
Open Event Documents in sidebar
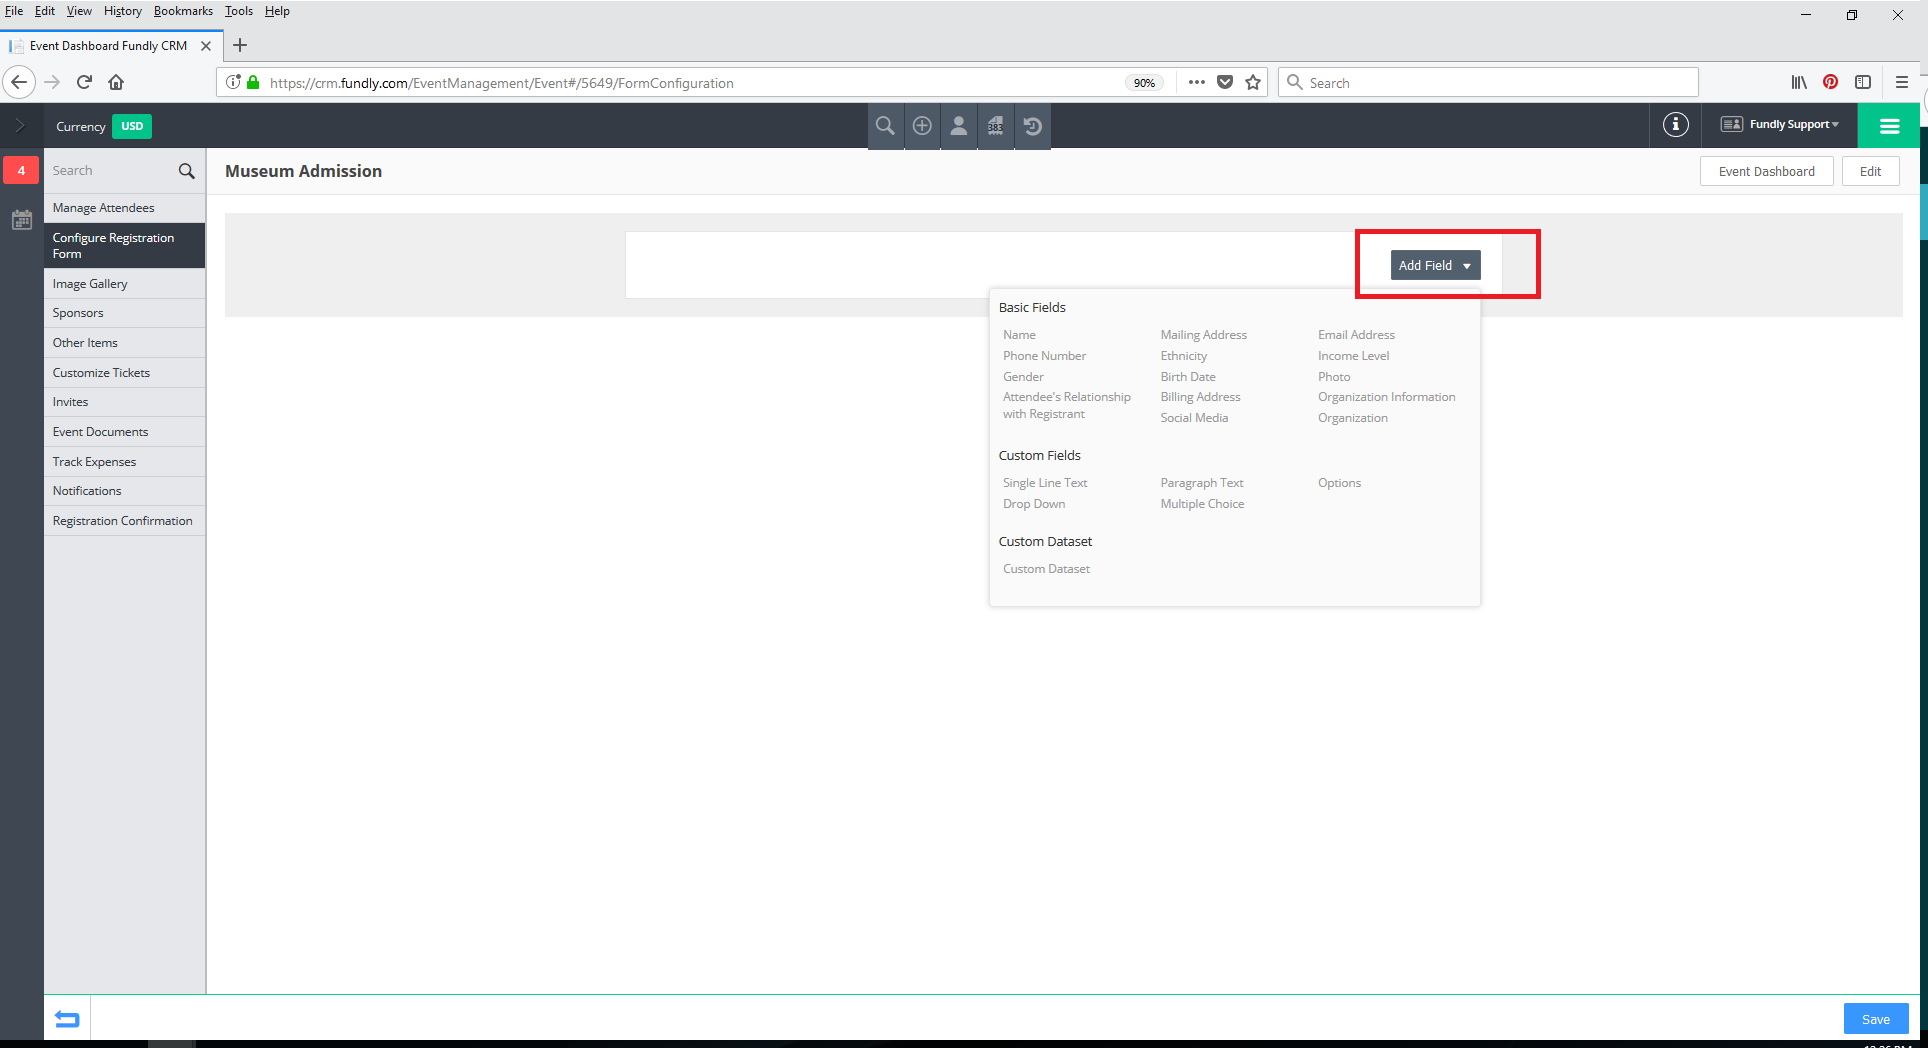pyautogui.click(x=124, y=432)
